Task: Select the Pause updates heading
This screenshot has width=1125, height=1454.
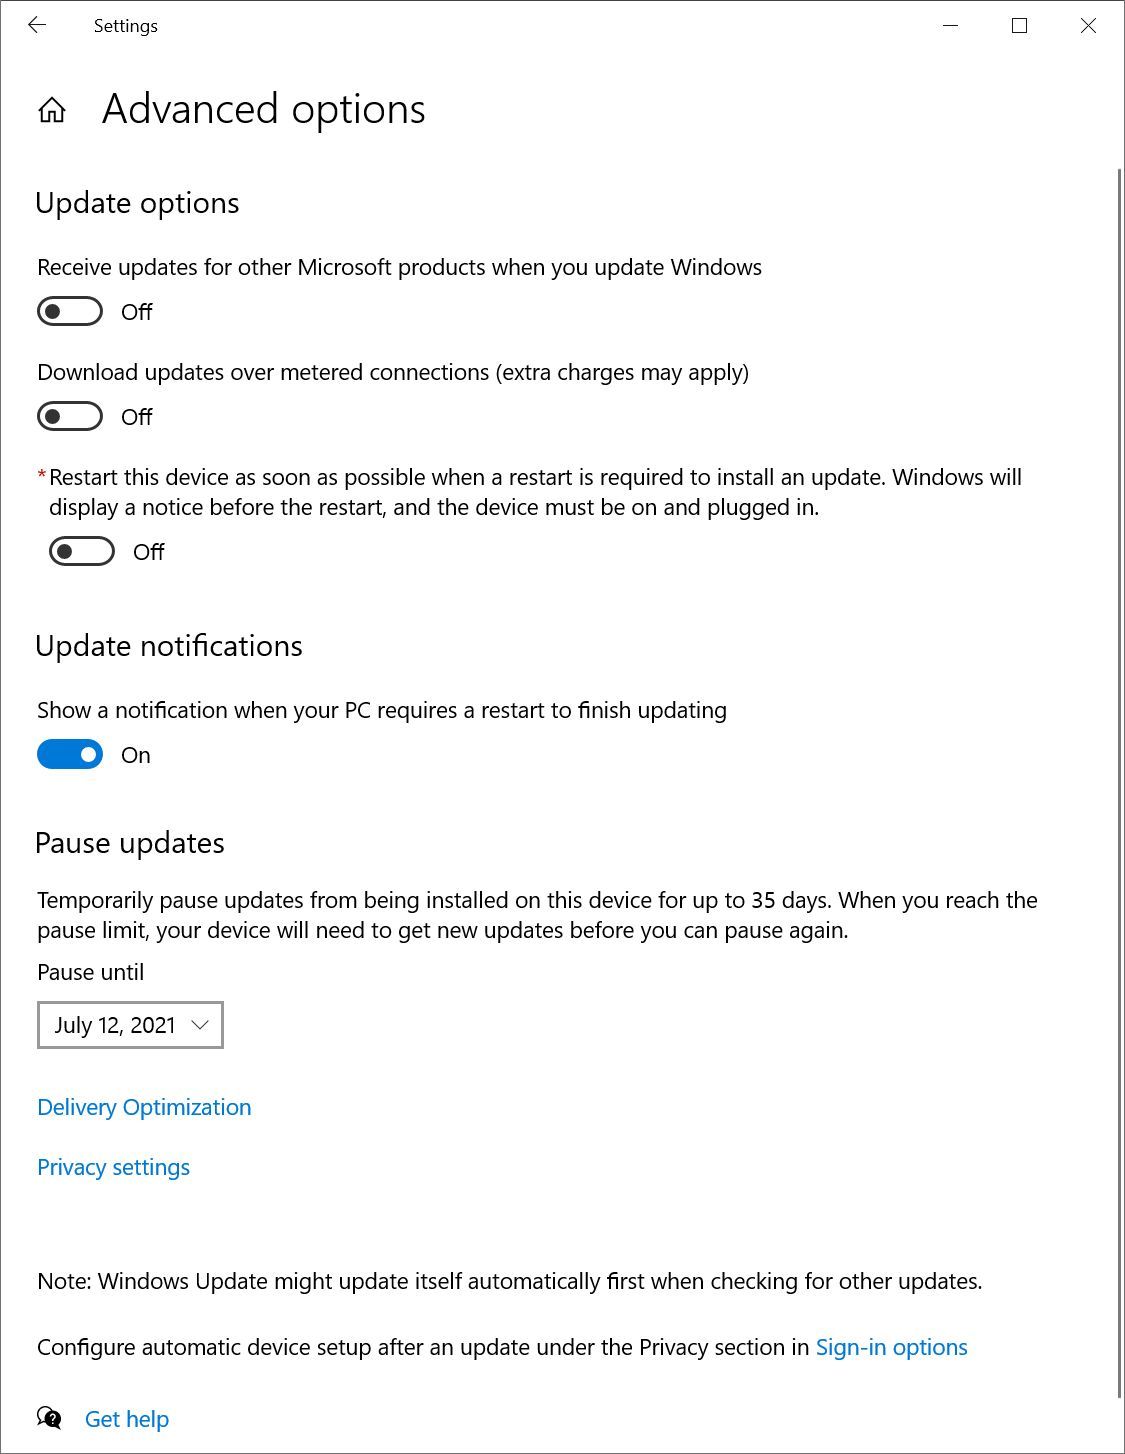Action: click(130, 843)
